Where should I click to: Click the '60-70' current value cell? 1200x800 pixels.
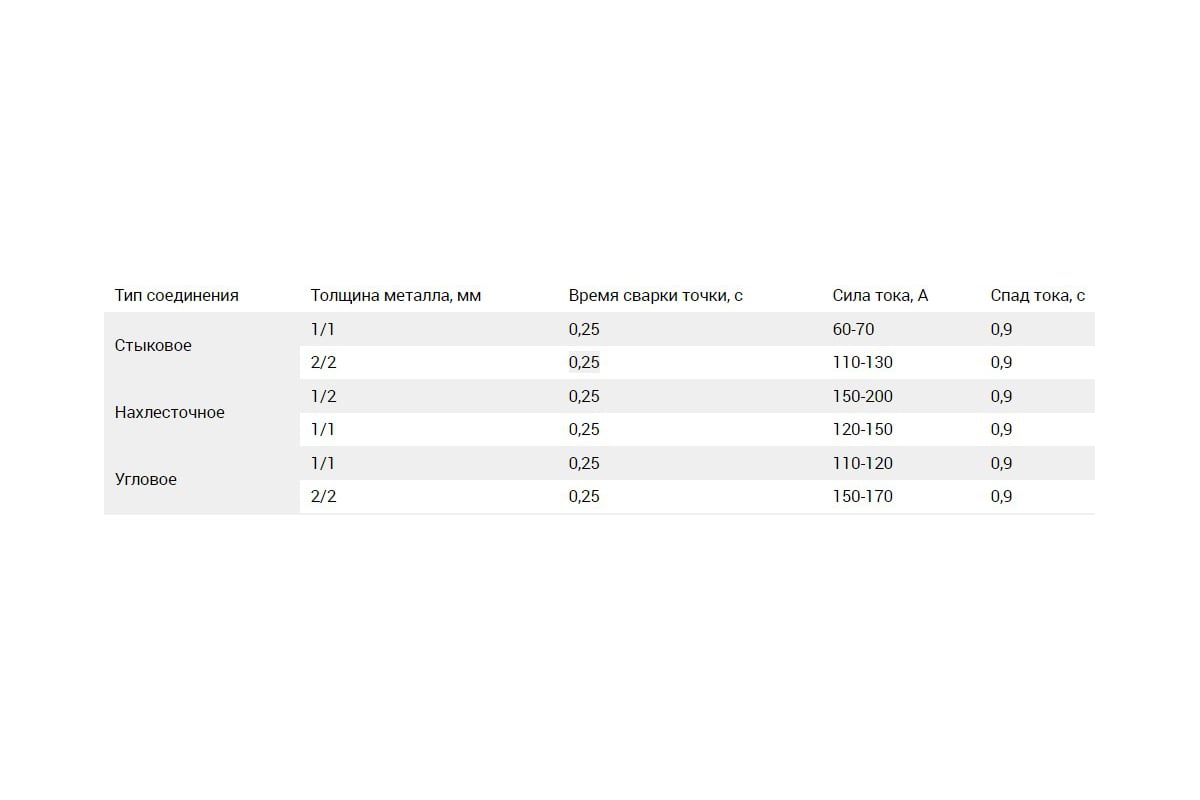pos(853,329)
